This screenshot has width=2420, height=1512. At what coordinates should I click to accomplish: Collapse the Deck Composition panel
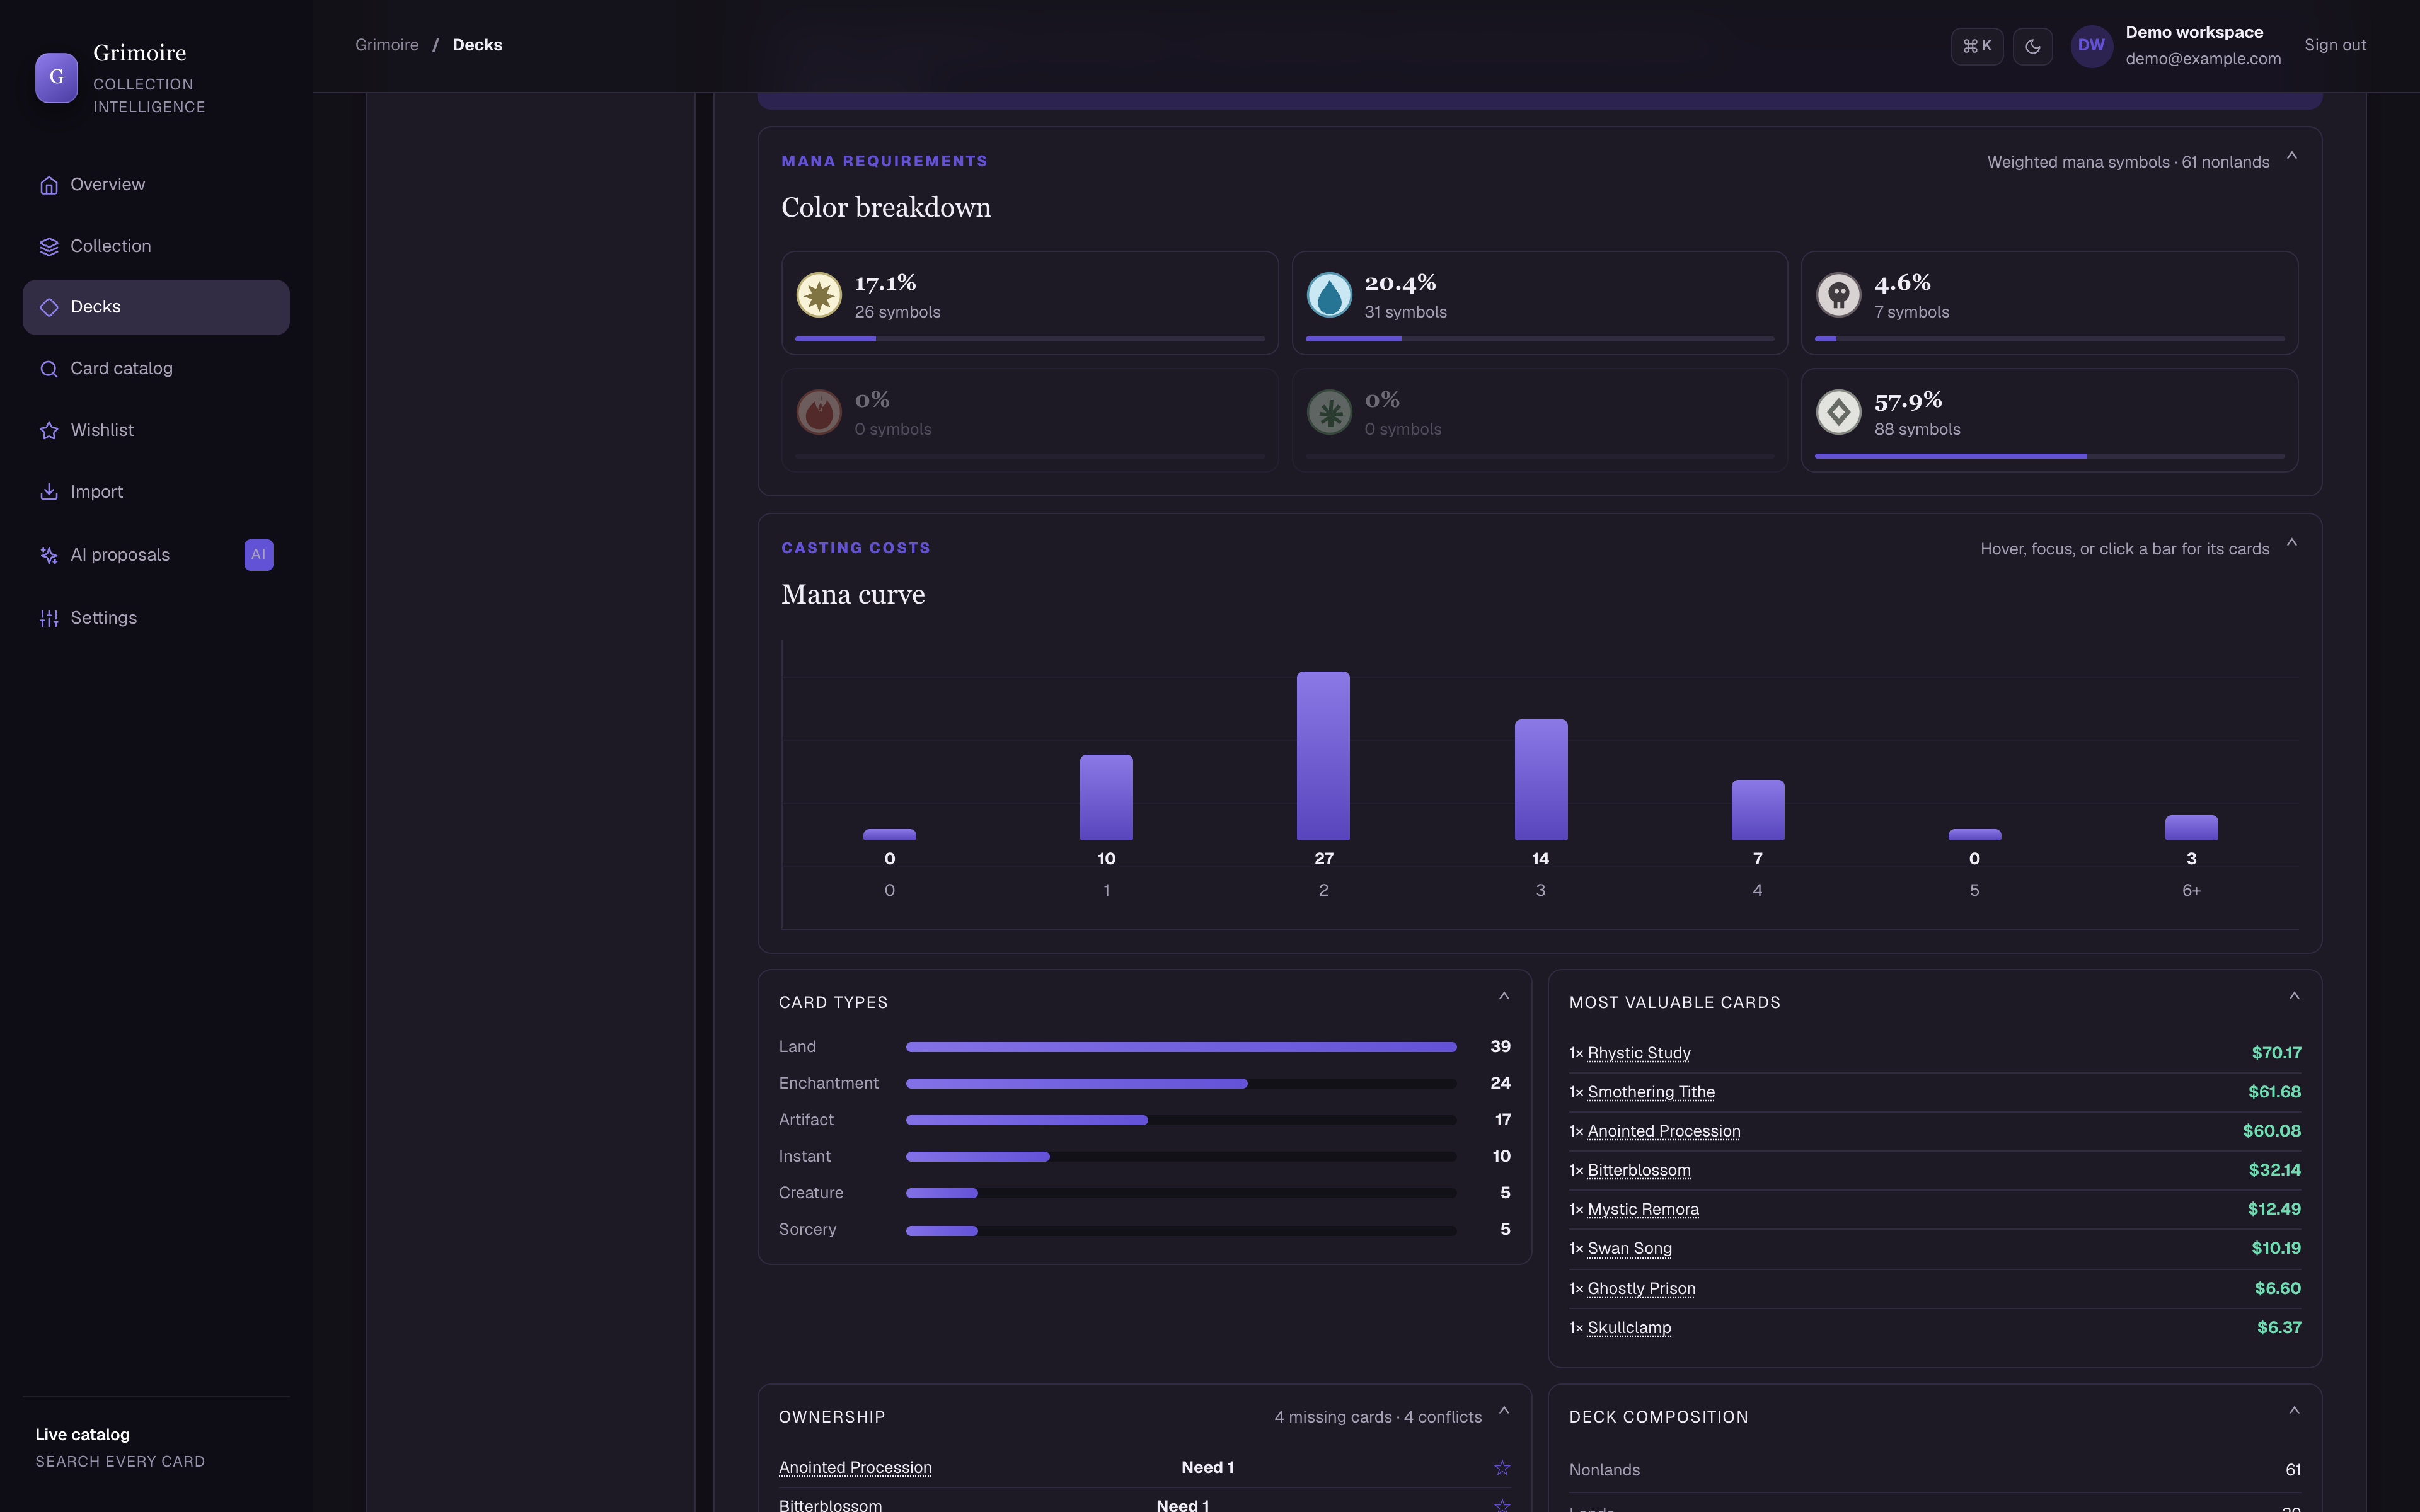pos(2293,1411)
